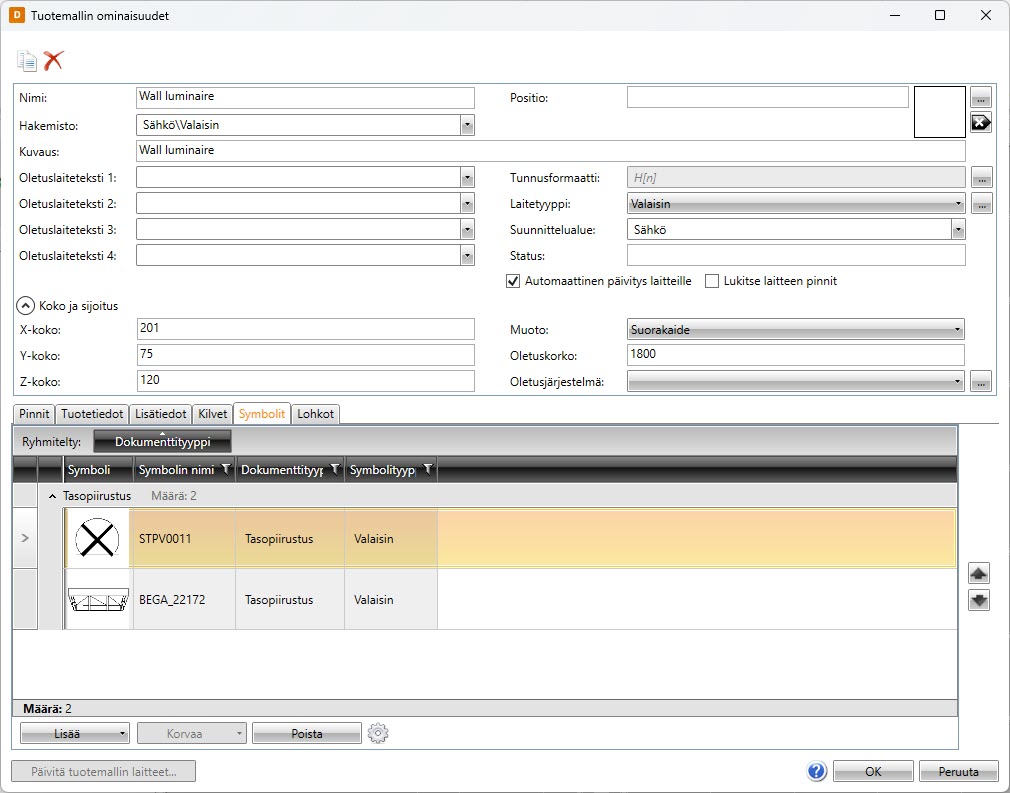Click the Nimi input field

305,97
